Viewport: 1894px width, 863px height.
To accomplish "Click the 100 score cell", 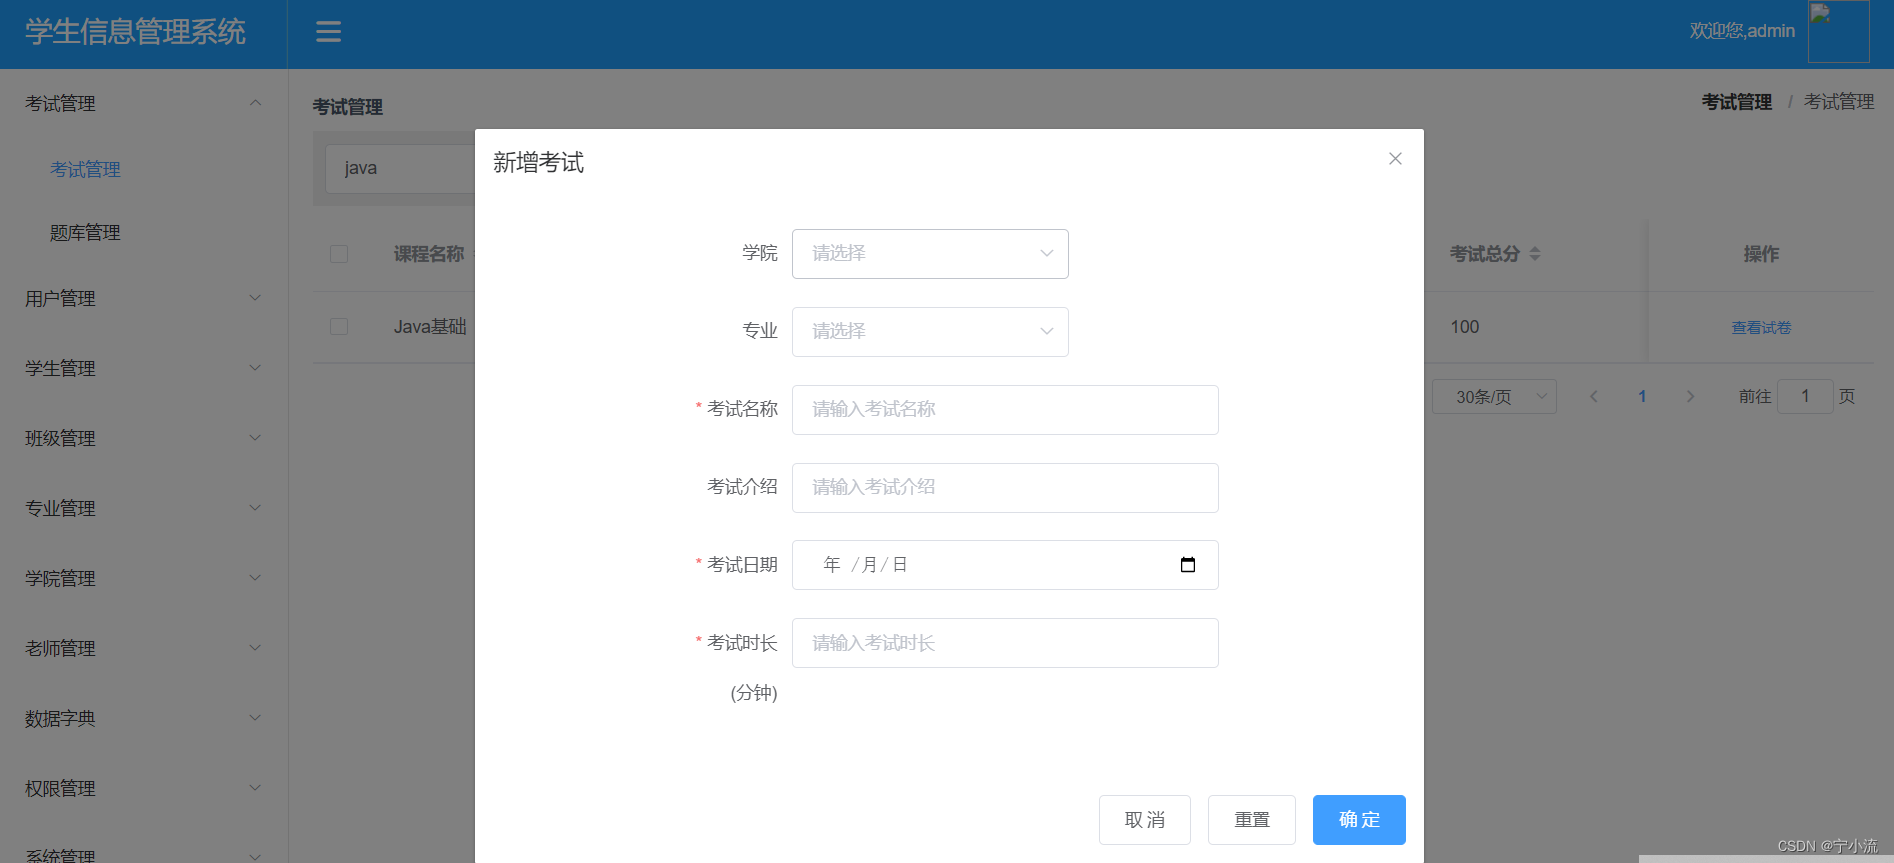I will (1465, 327).
